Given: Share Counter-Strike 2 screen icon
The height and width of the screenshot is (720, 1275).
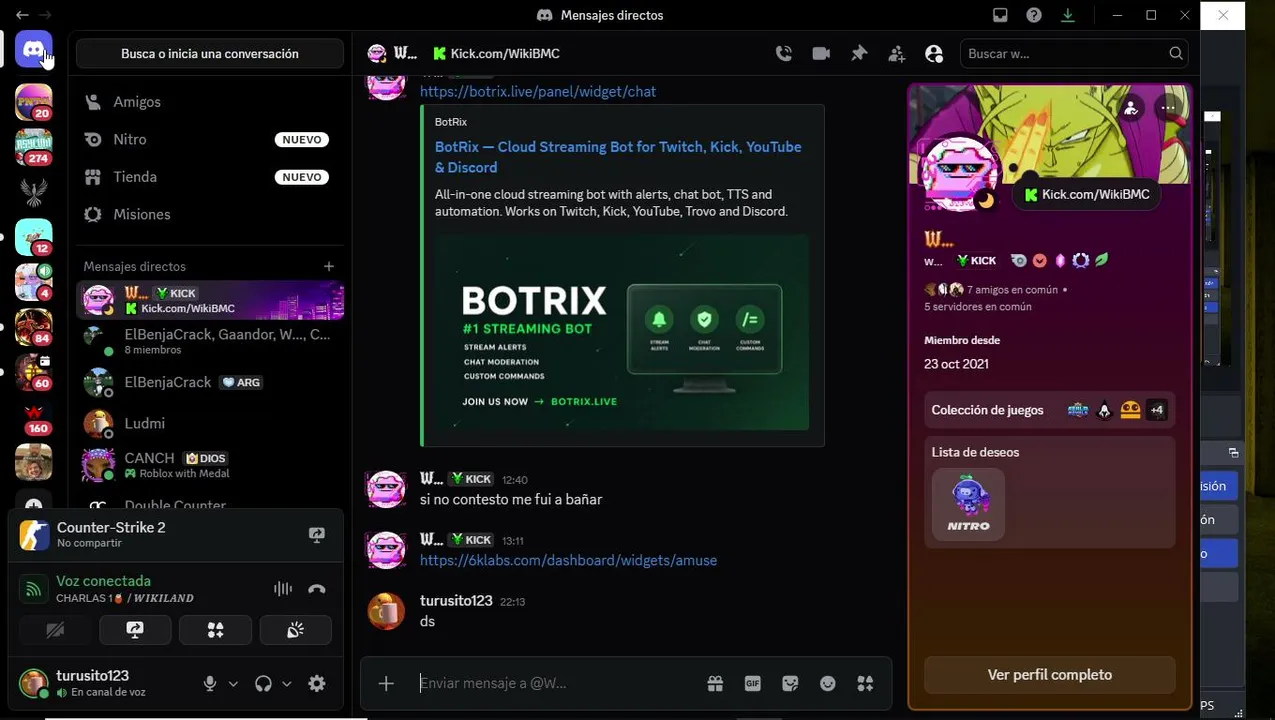Looking at the screenshot, I should tap(317, 535).
